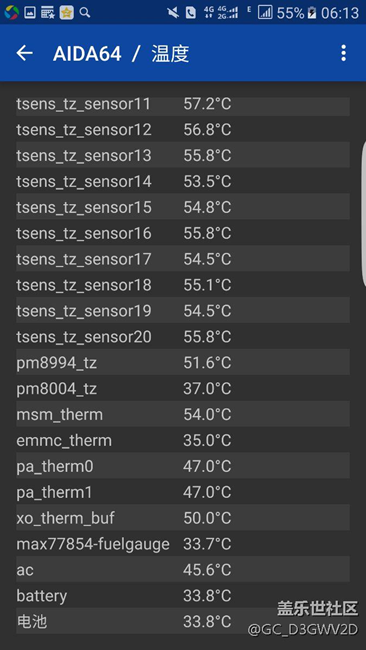Select the xo_therm_buf row
Image resolution: width=366 pixels, height=650 pixels.
(183, 517)
